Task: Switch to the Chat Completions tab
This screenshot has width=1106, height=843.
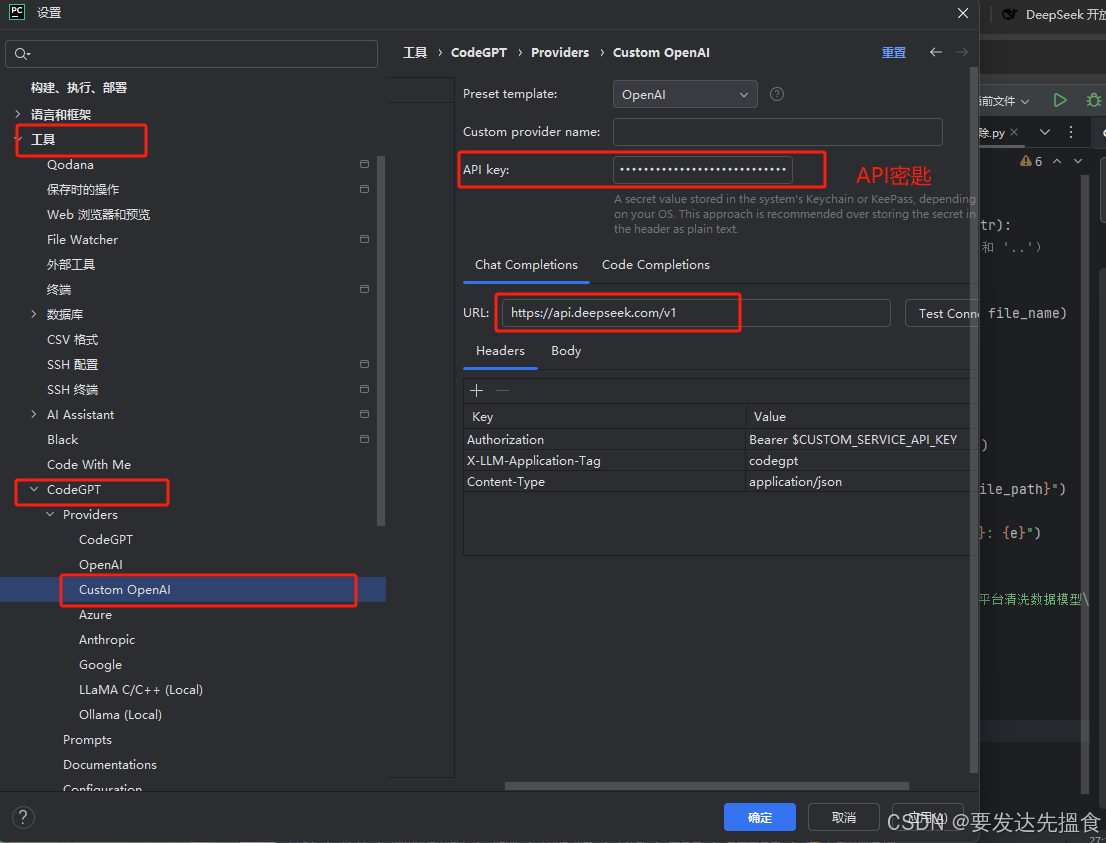Action: 526,265
